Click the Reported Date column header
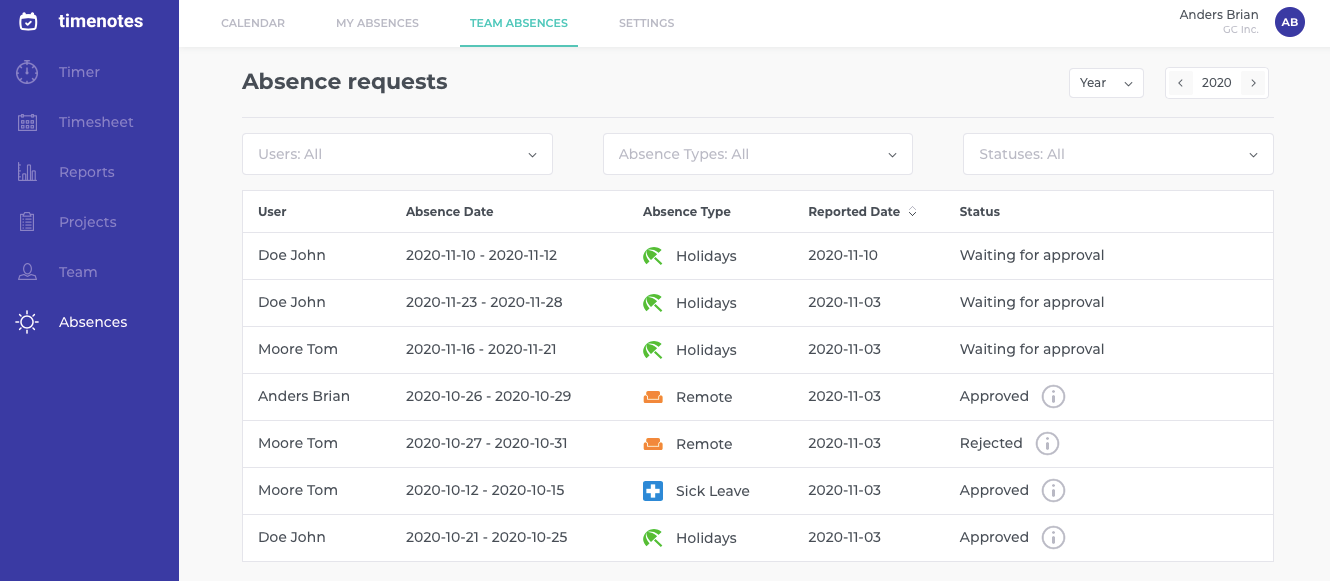 (854, 212)
